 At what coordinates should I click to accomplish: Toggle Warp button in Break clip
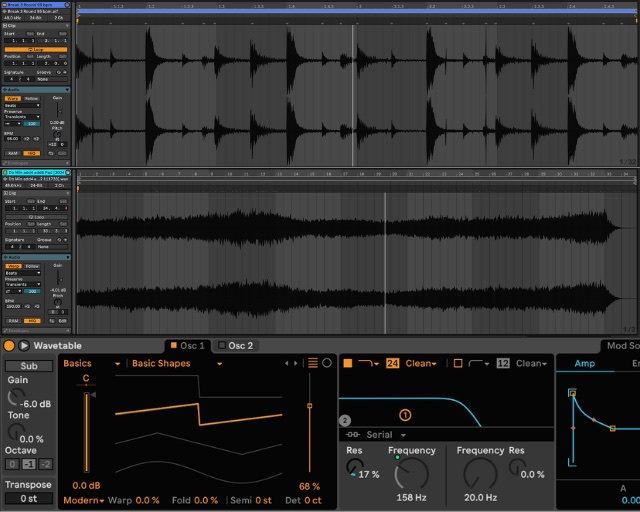pyautogui.click(x=12, y=98)
